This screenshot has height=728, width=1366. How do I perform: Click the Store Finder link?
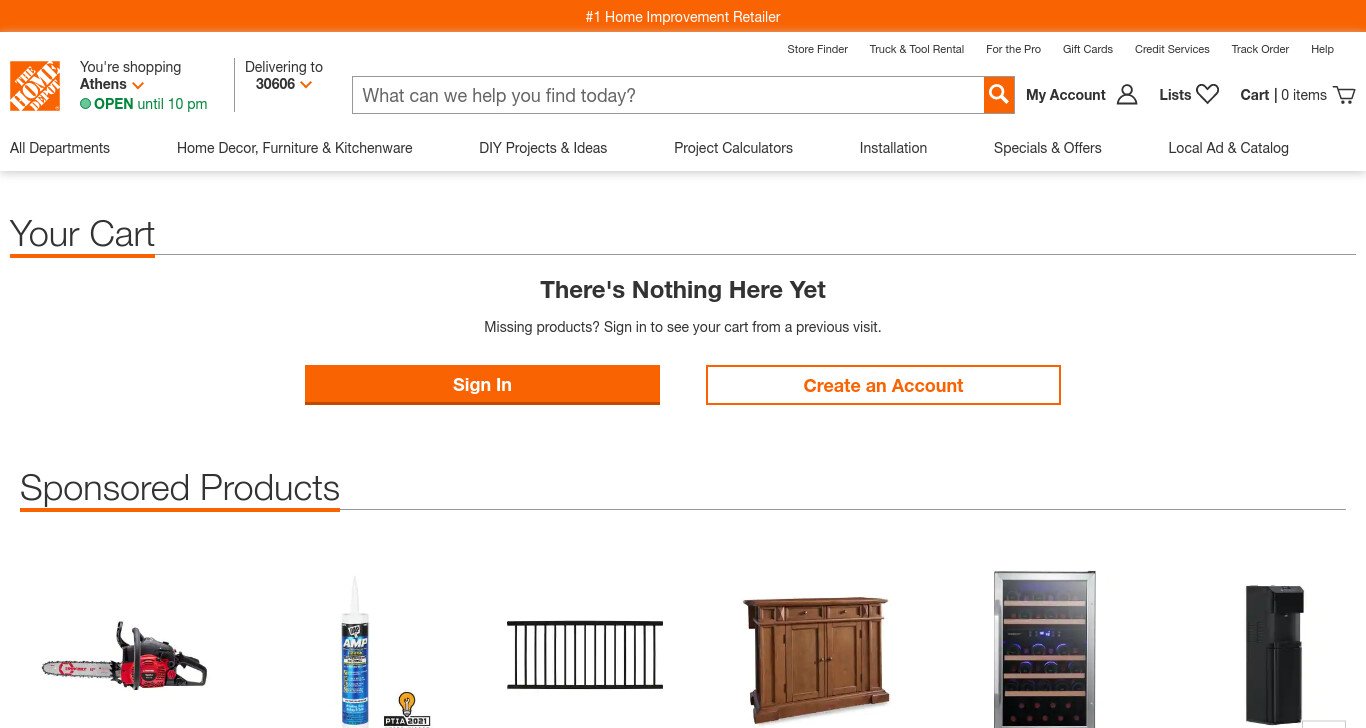tap(817, 49)
